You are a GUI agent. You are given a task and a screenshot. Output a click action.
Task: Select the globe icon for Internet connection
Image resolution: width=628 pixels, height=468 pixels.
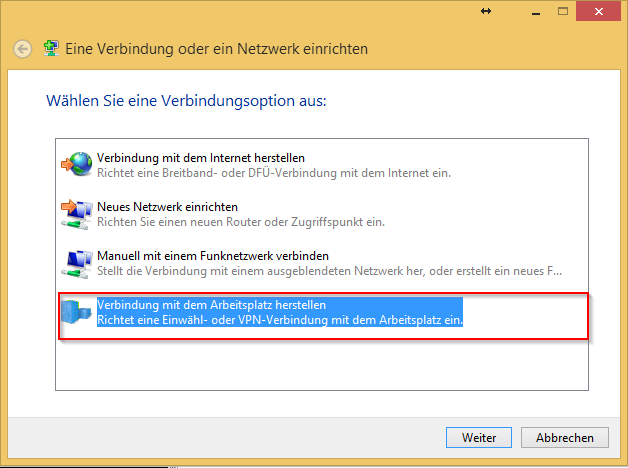tap(76, 164)
